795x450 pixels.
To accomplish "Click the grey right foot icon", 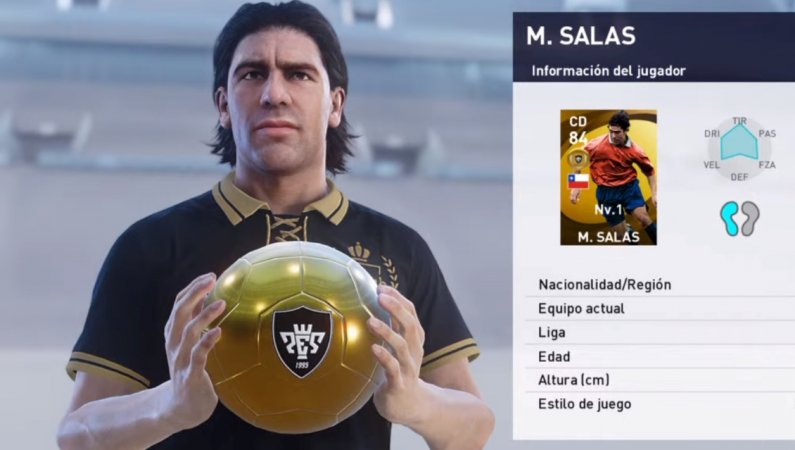I will [749, 218].
